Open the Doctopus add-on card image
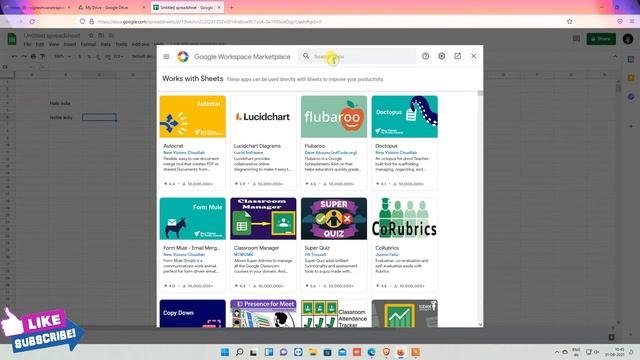This screenshot has width=640, height=360. [404, 117]
